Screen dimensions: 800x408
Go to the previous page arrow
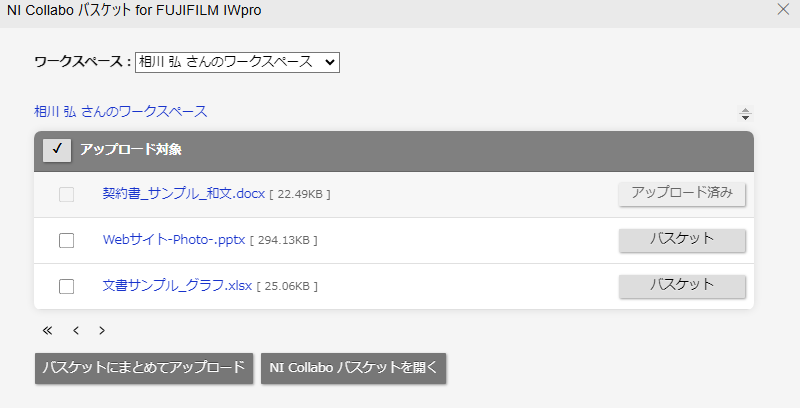click(x=76, y=330)
